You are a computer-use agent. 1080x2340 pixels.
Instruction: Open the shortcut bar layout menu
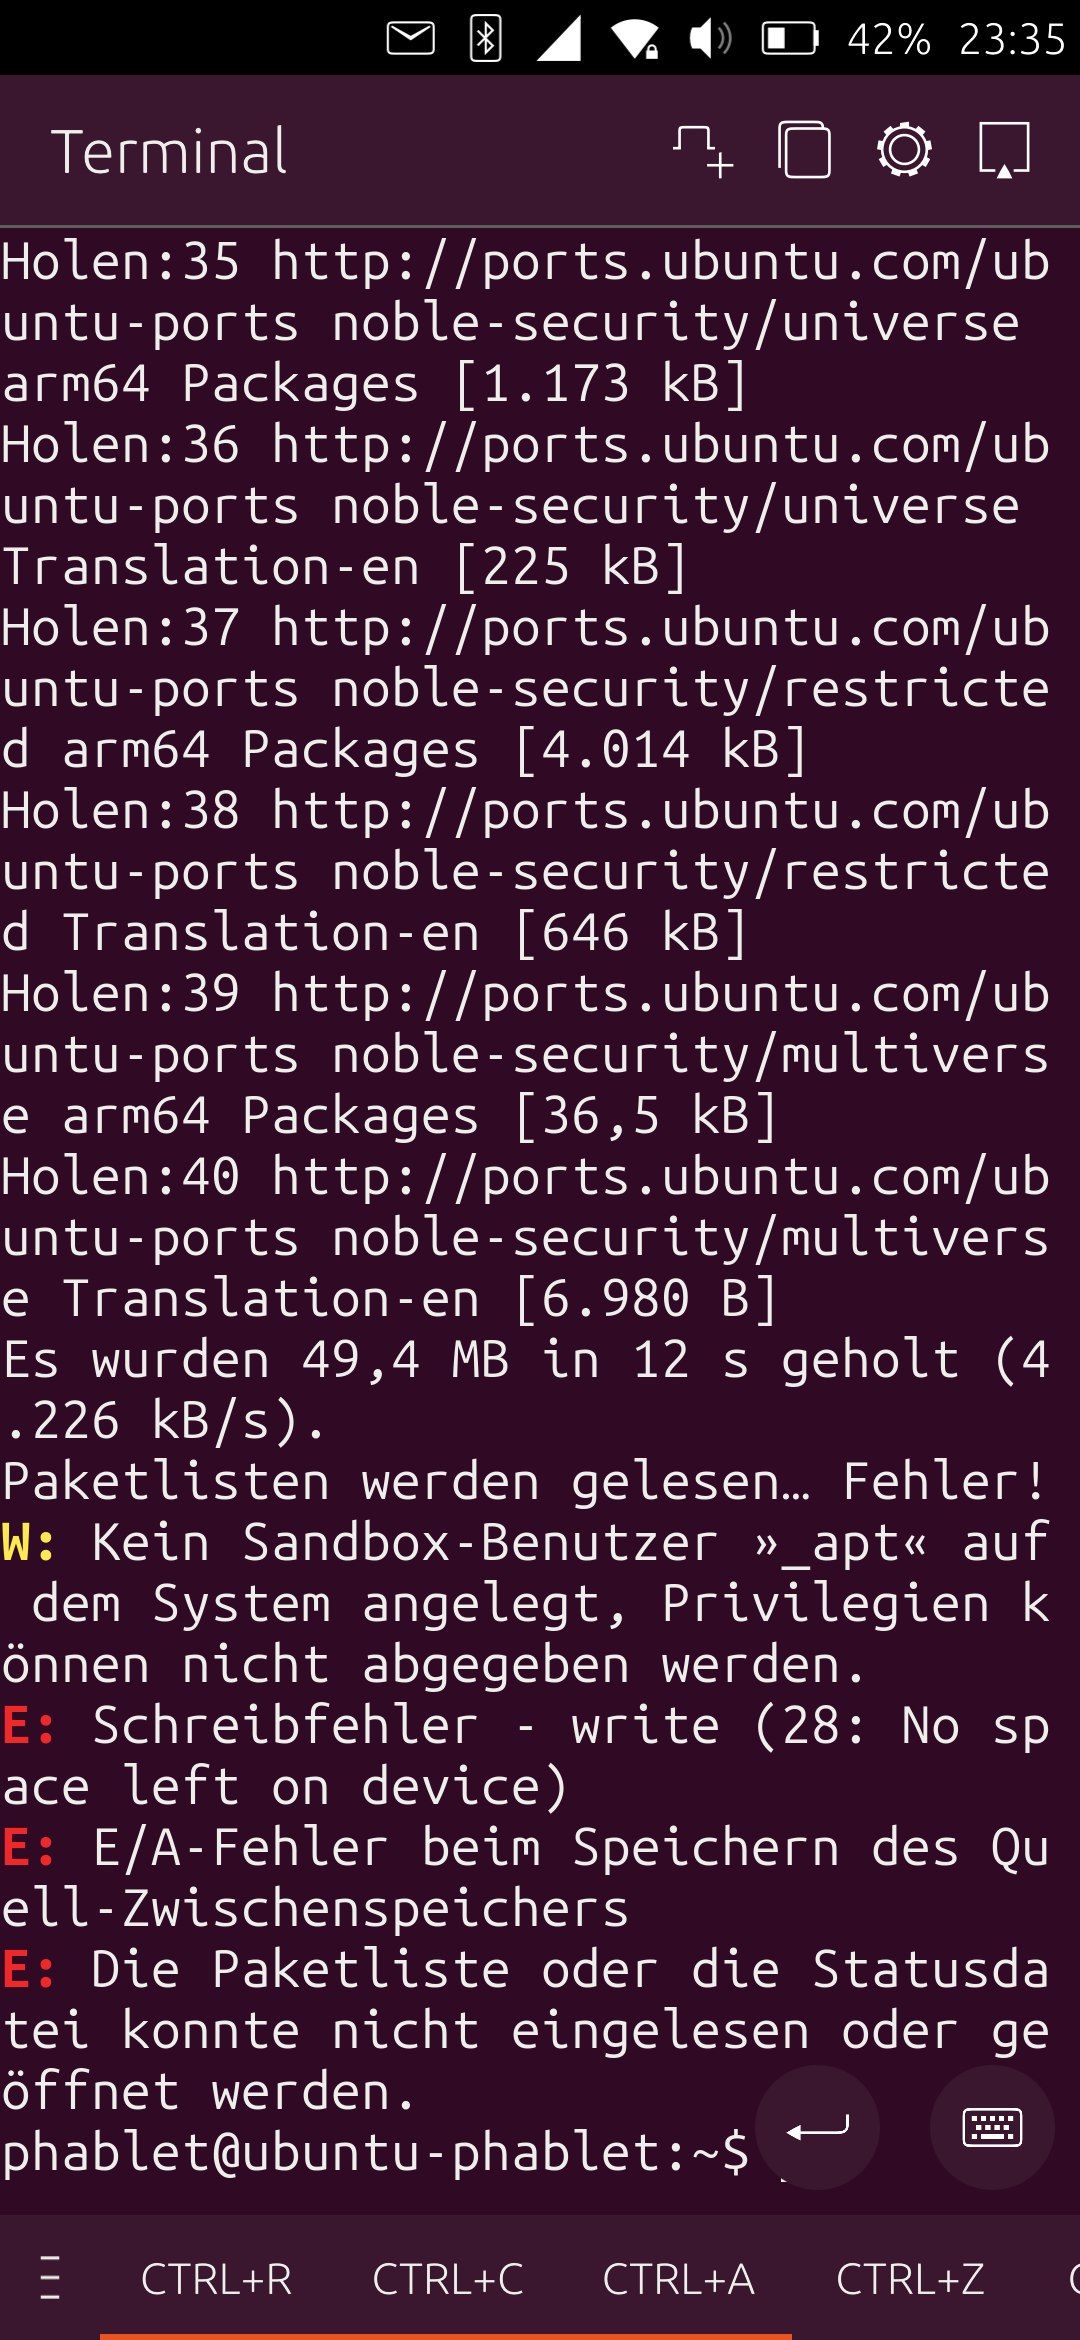[x=50, y=2279]
